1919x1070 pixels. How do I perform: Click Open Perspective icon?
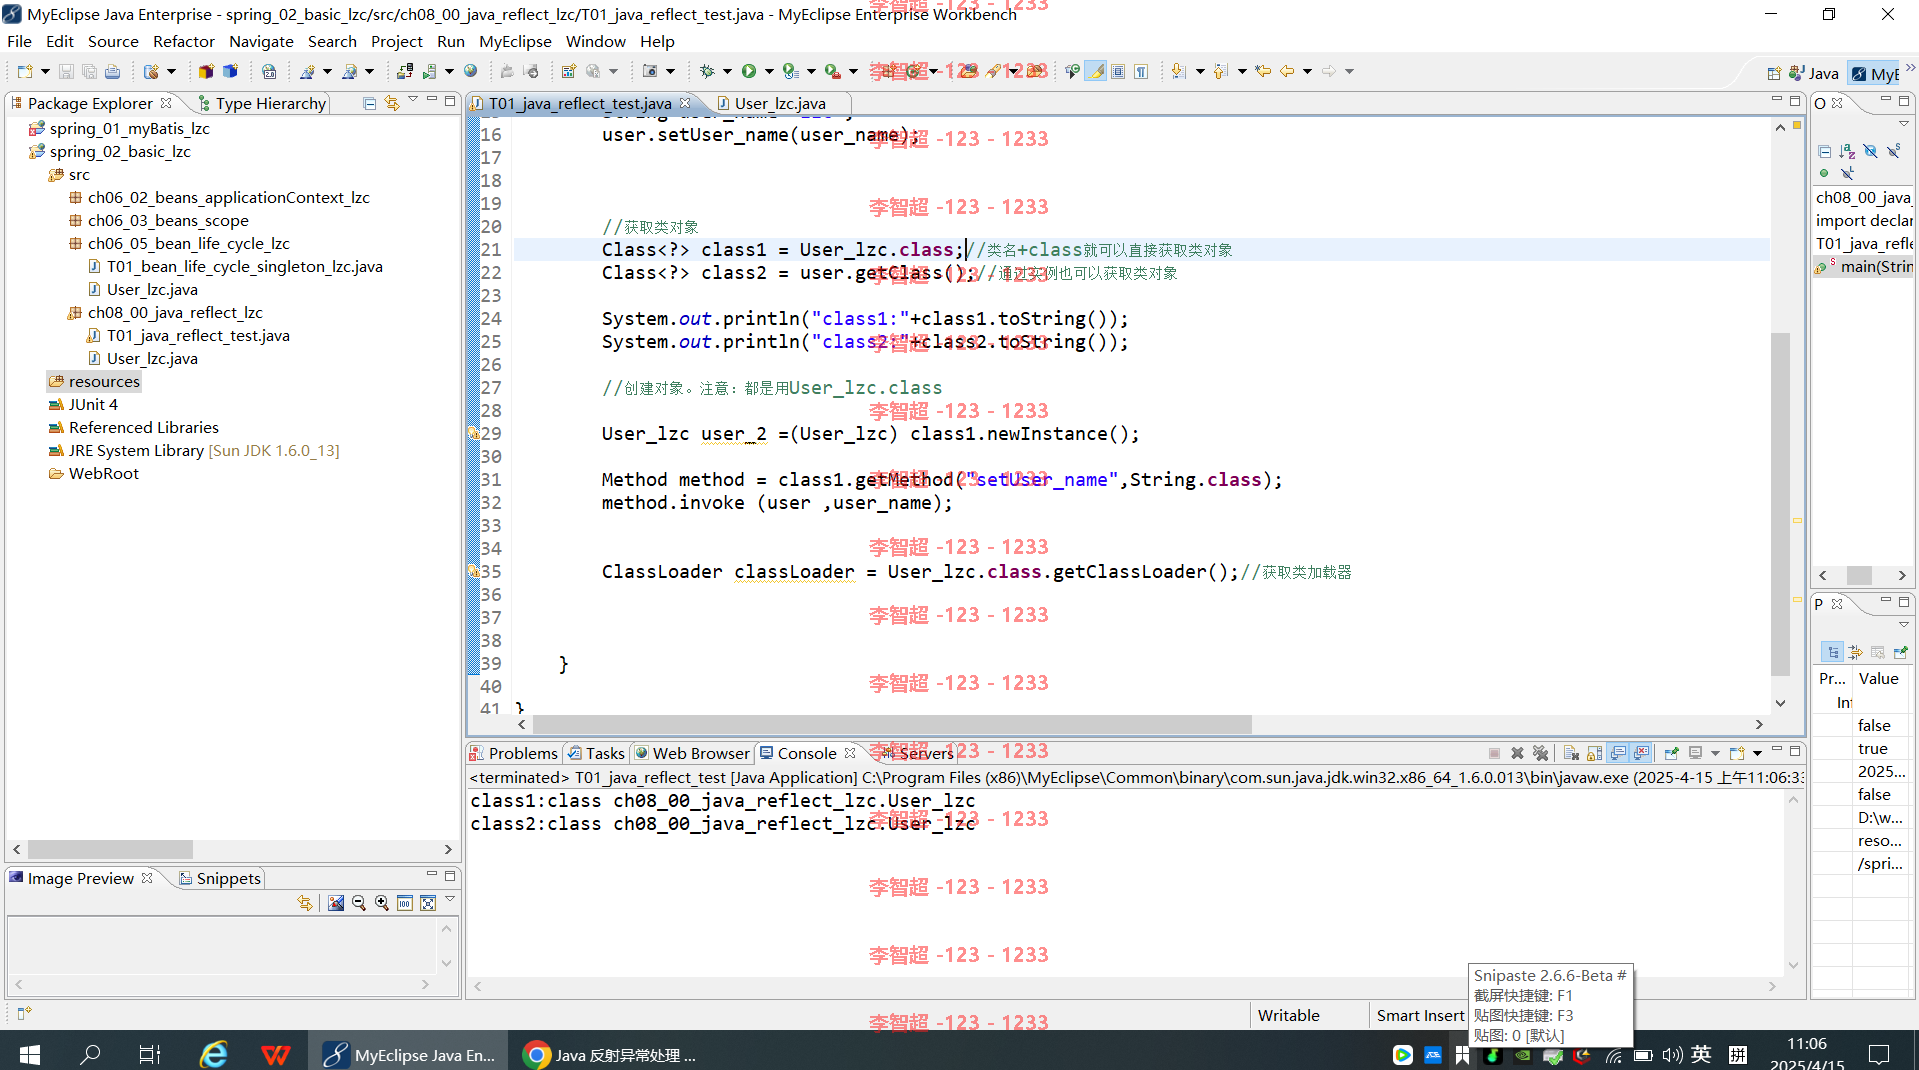1774,73
